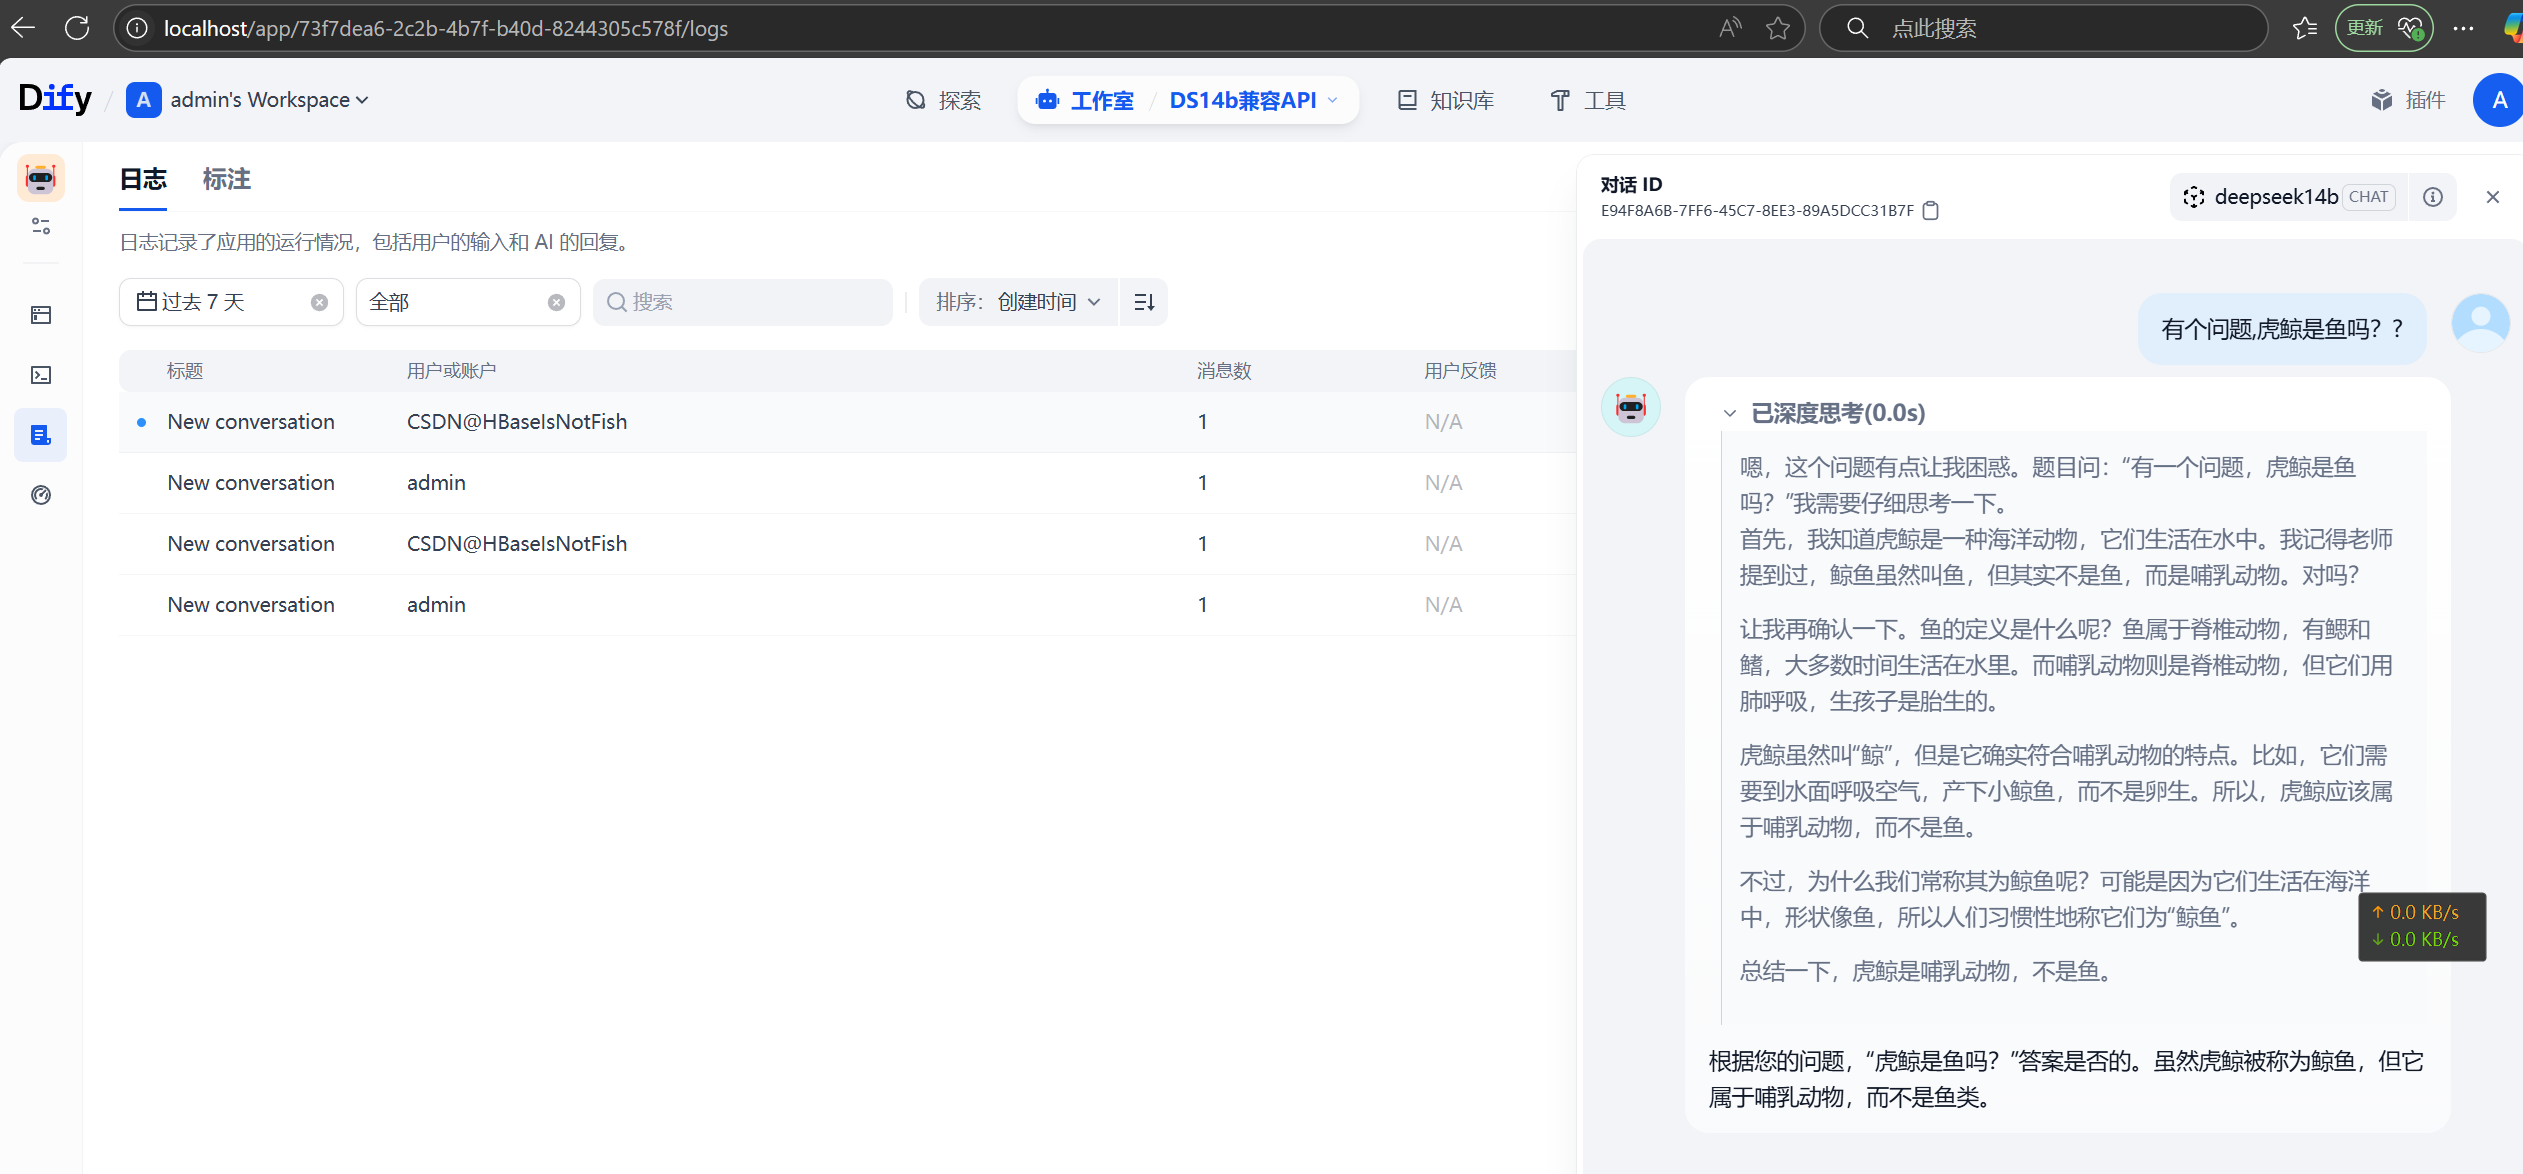Click the sidebar layout toggle icon
The image size is (2523, 1174).
click(41, 227)
